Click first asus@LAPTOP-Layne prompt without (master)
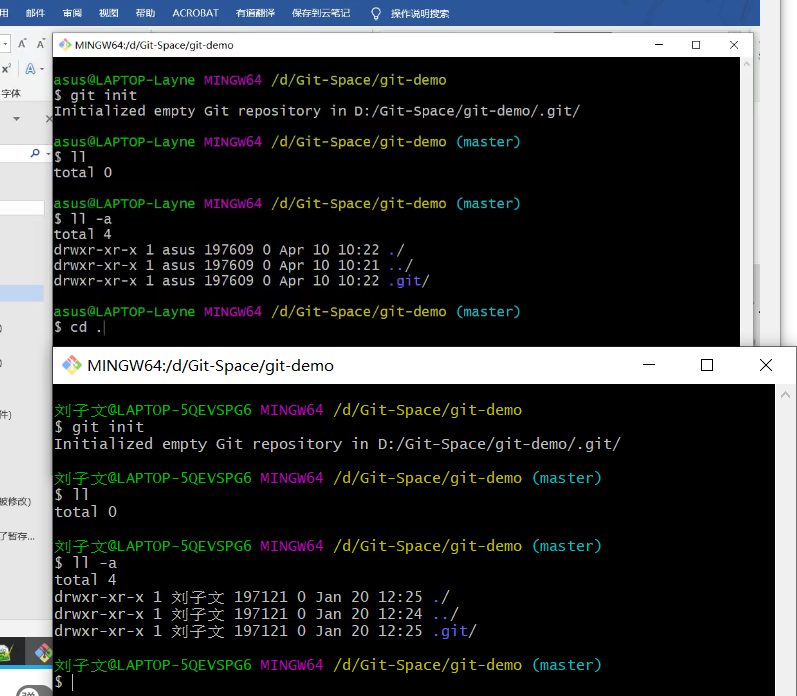 (x=250, y=80)
